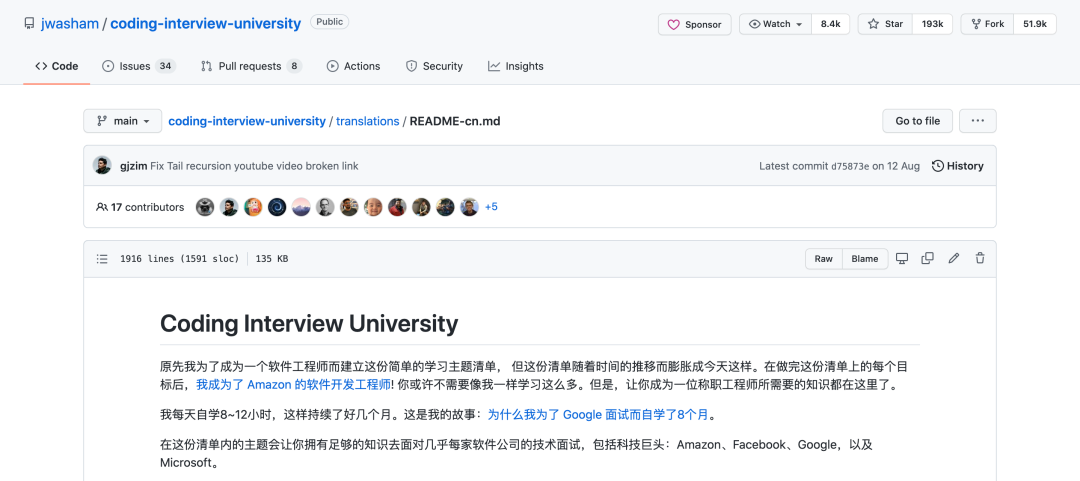Sponsor the repository with heart button
1080x481 pixels.
[694, 24]
